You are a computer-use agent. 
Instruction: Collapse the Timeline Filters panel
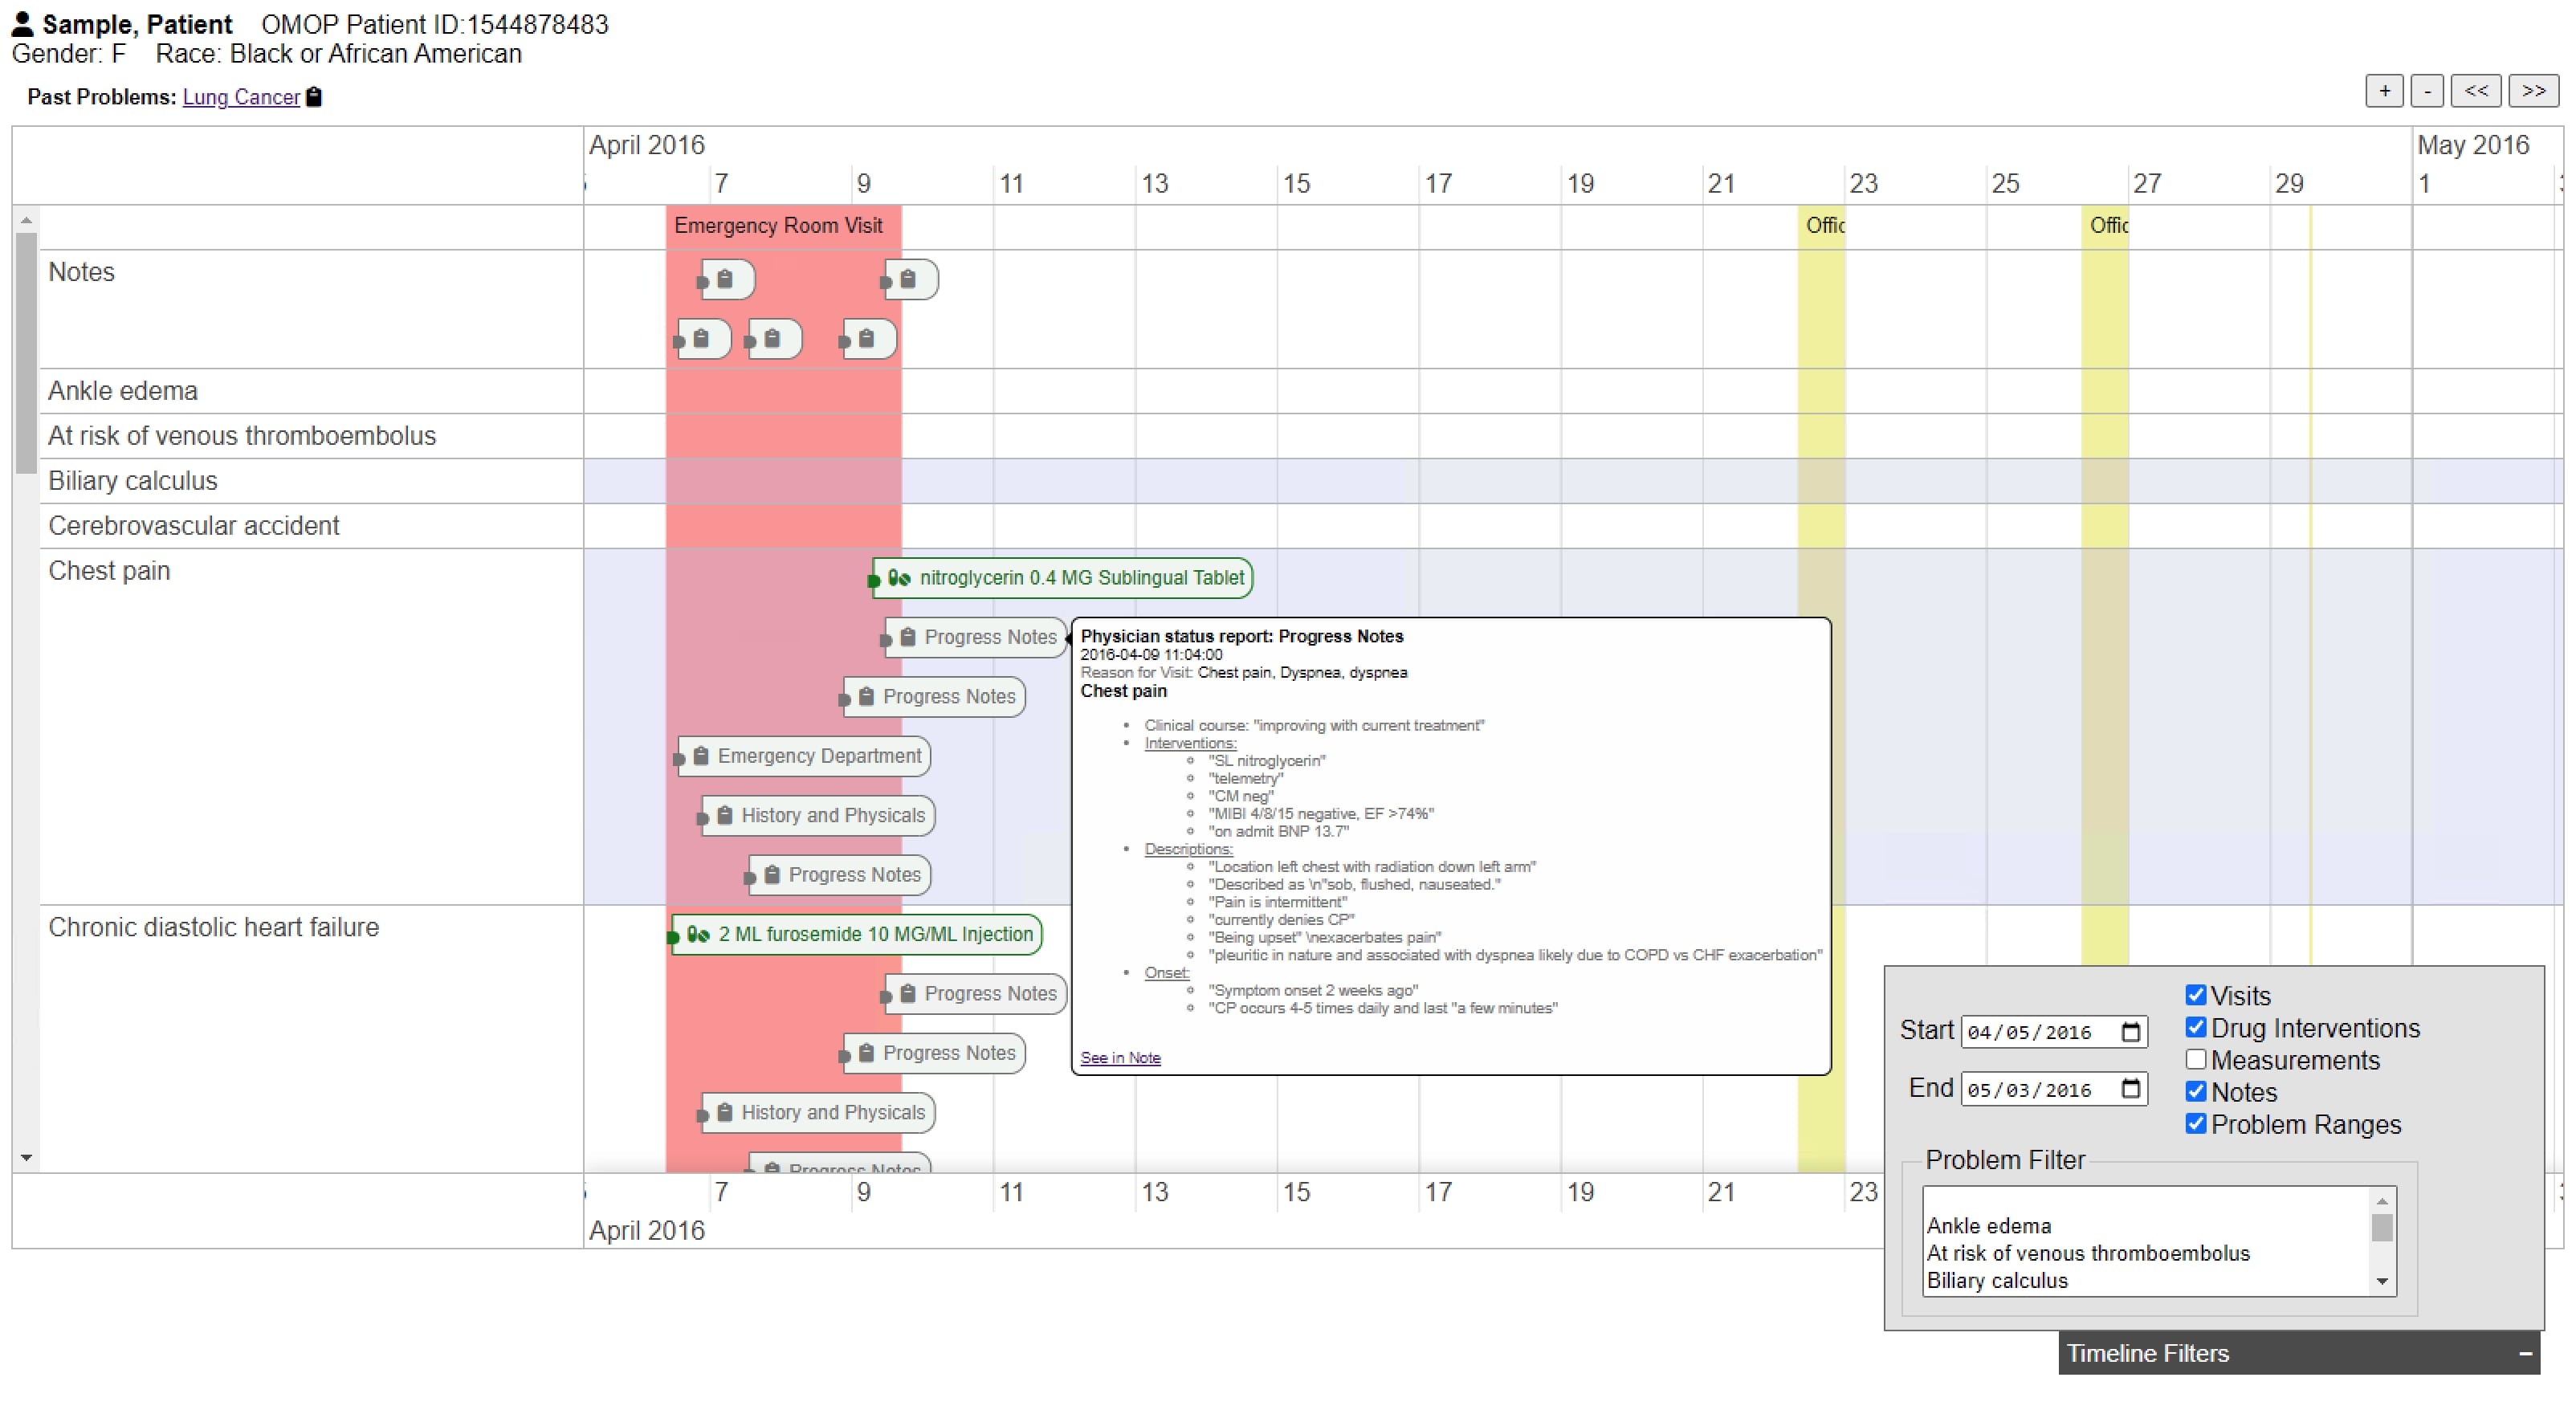[2525, 1353]
